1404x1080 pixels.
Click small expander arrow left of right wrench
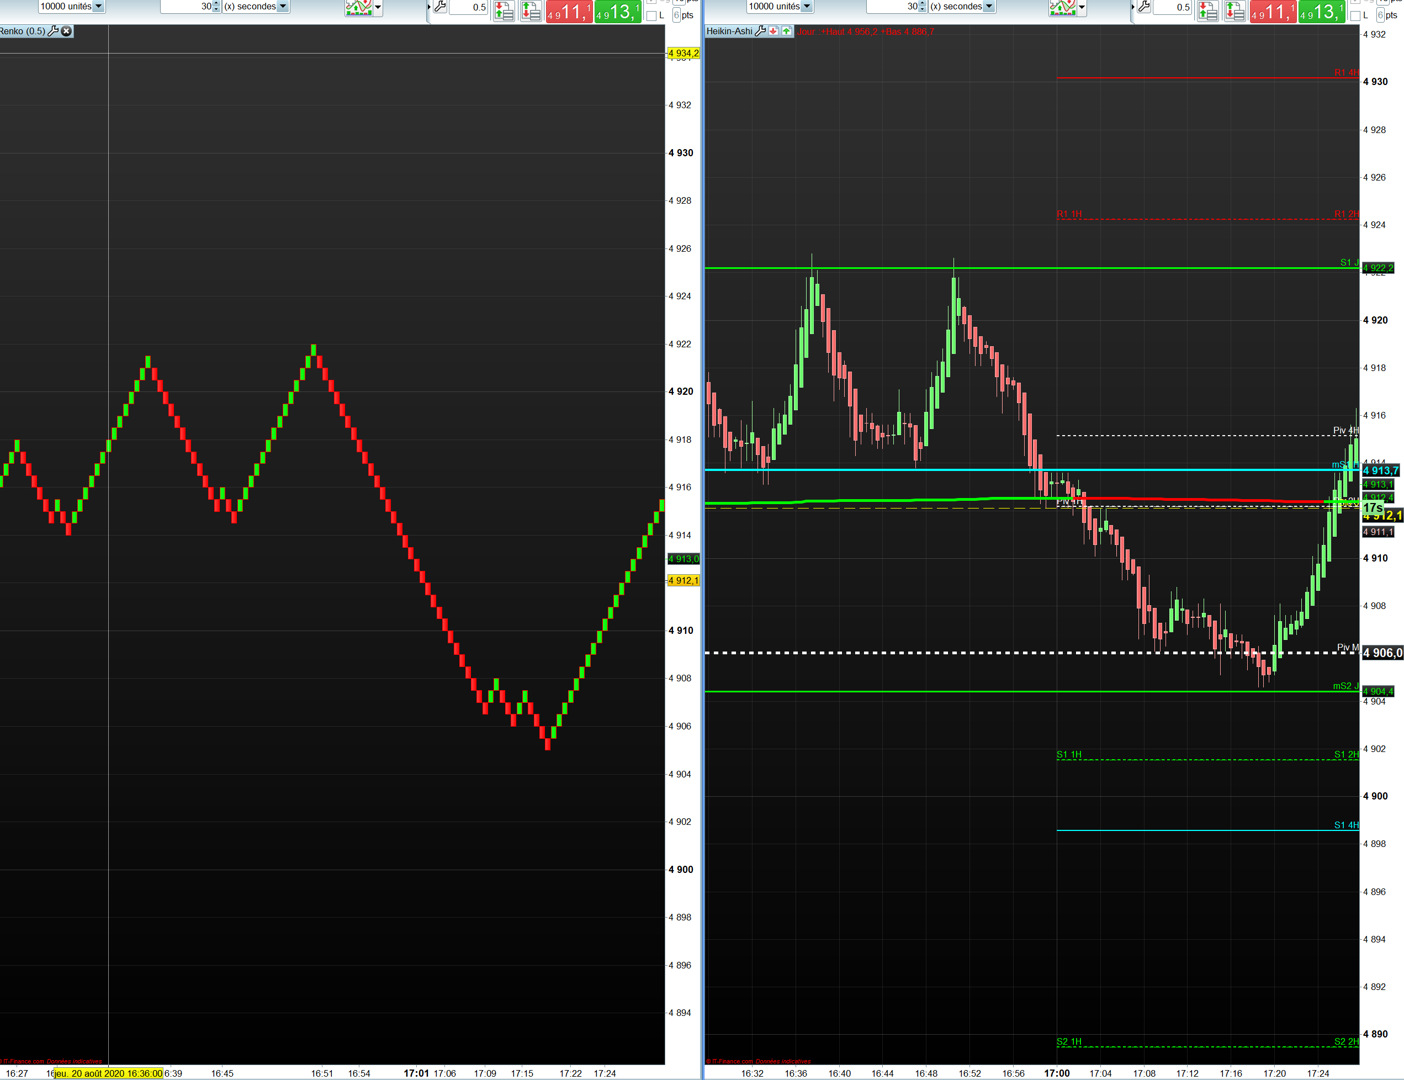[x=1132, y=7]
